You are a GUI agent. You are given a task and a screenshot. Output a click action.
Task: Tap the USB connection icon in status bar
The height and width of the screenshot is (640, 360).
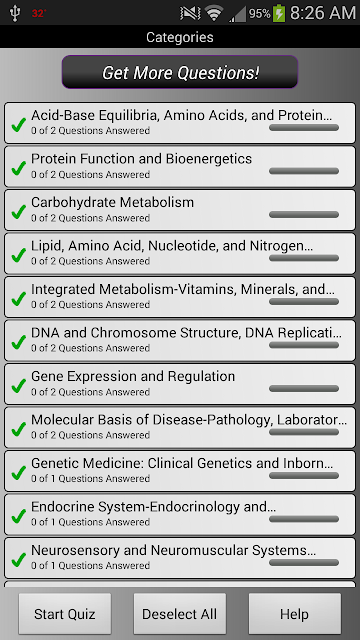[15, 13]
